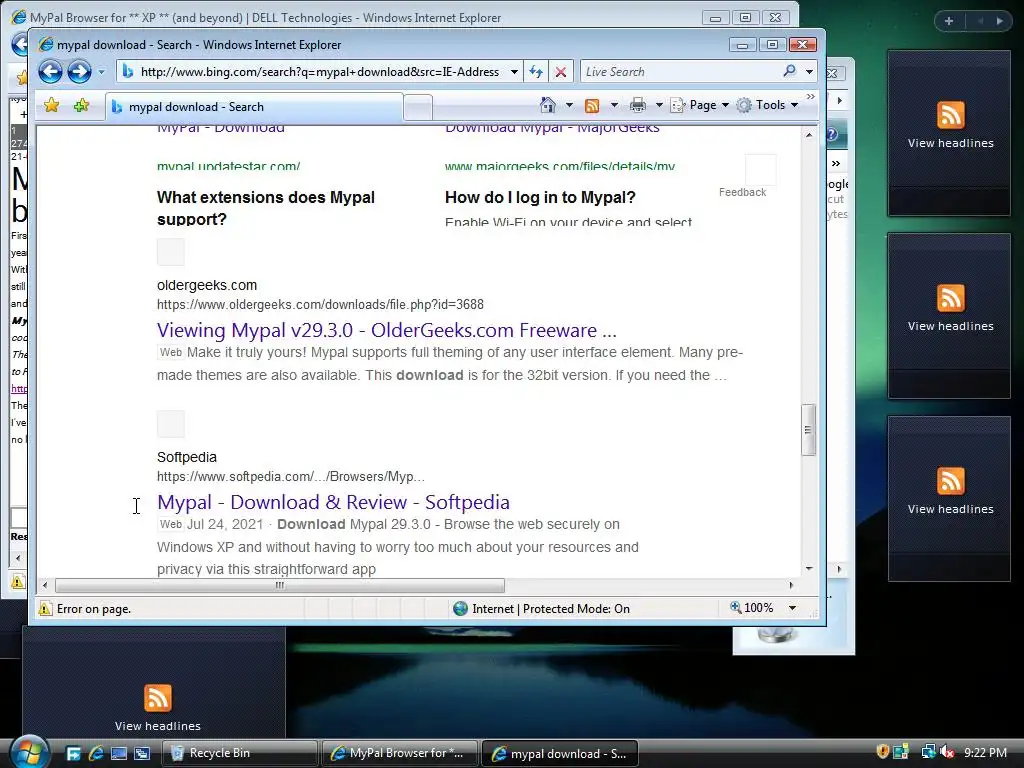Click top View headlines sidebar gadget
Image resolution: width=1024 pixels, height=768 pixels.
(x=950, y=133)
